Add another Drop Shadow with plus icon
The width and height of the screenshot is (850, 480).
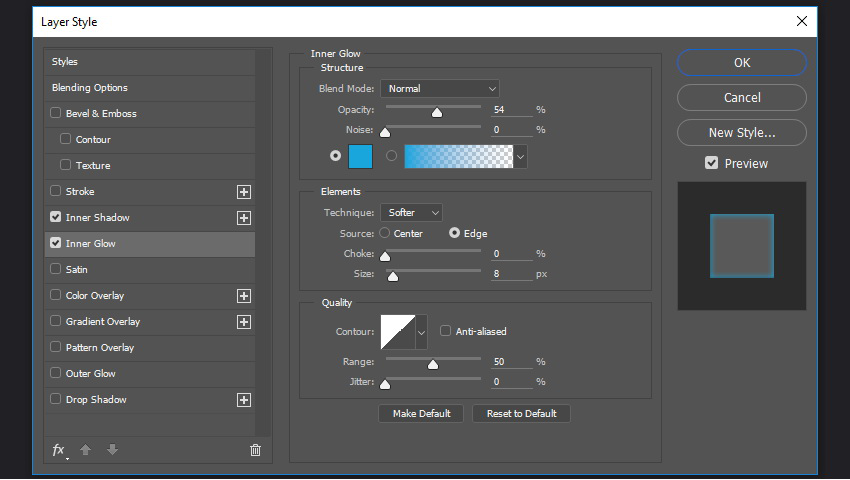pyautogui.click(x=244, y=400)
